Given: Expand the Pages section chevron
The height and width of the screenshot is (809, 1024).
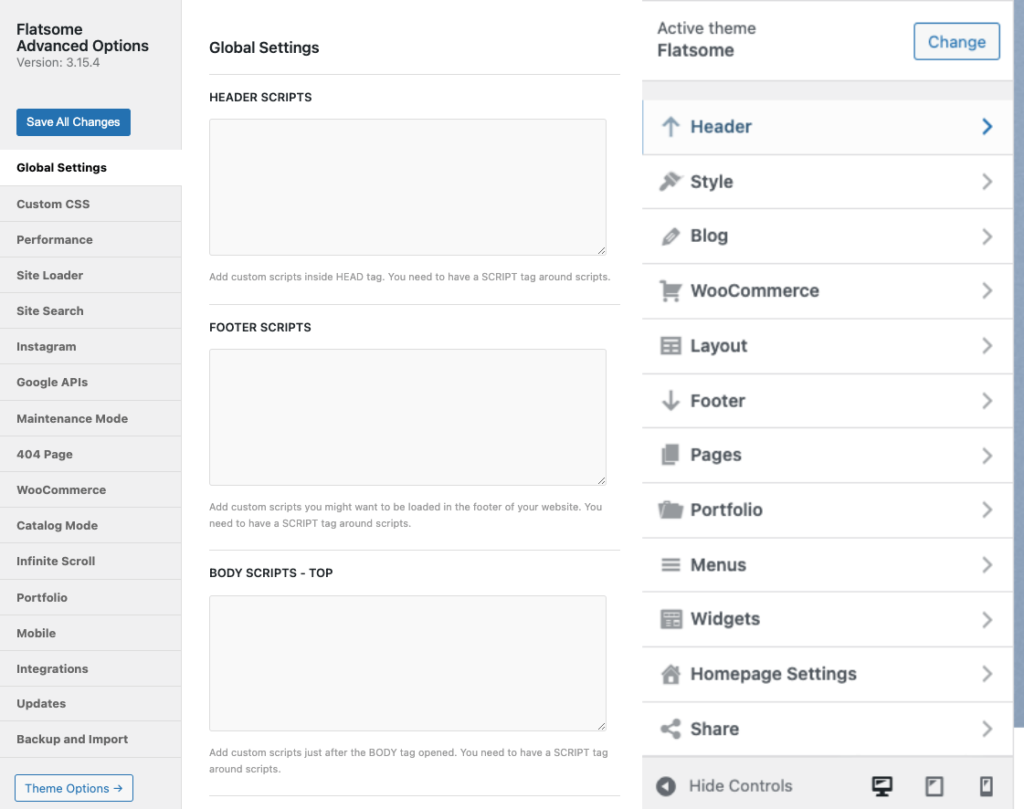Looking at the screenshot, I should coord(987,455).
